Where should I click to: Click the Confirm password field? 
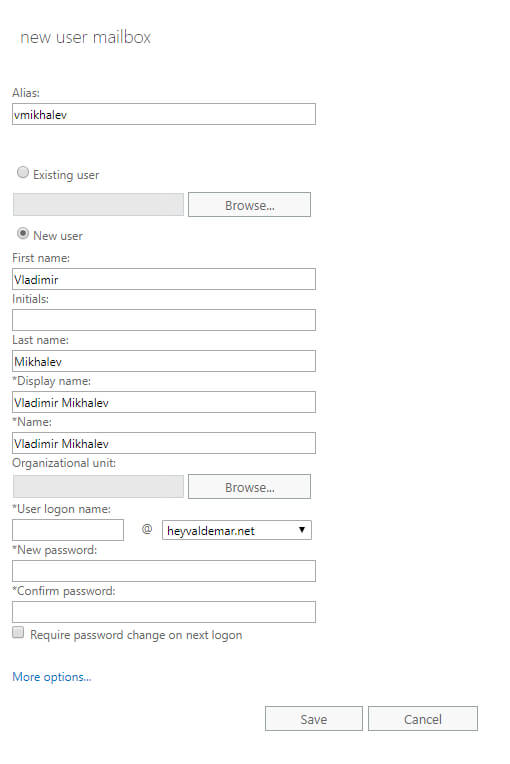(164, 611)
